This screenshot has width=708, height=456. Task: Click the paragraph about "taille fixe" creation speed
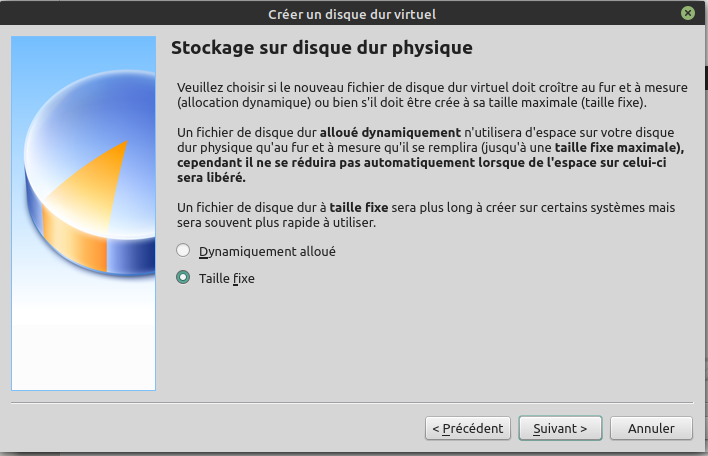coord(420,214)
